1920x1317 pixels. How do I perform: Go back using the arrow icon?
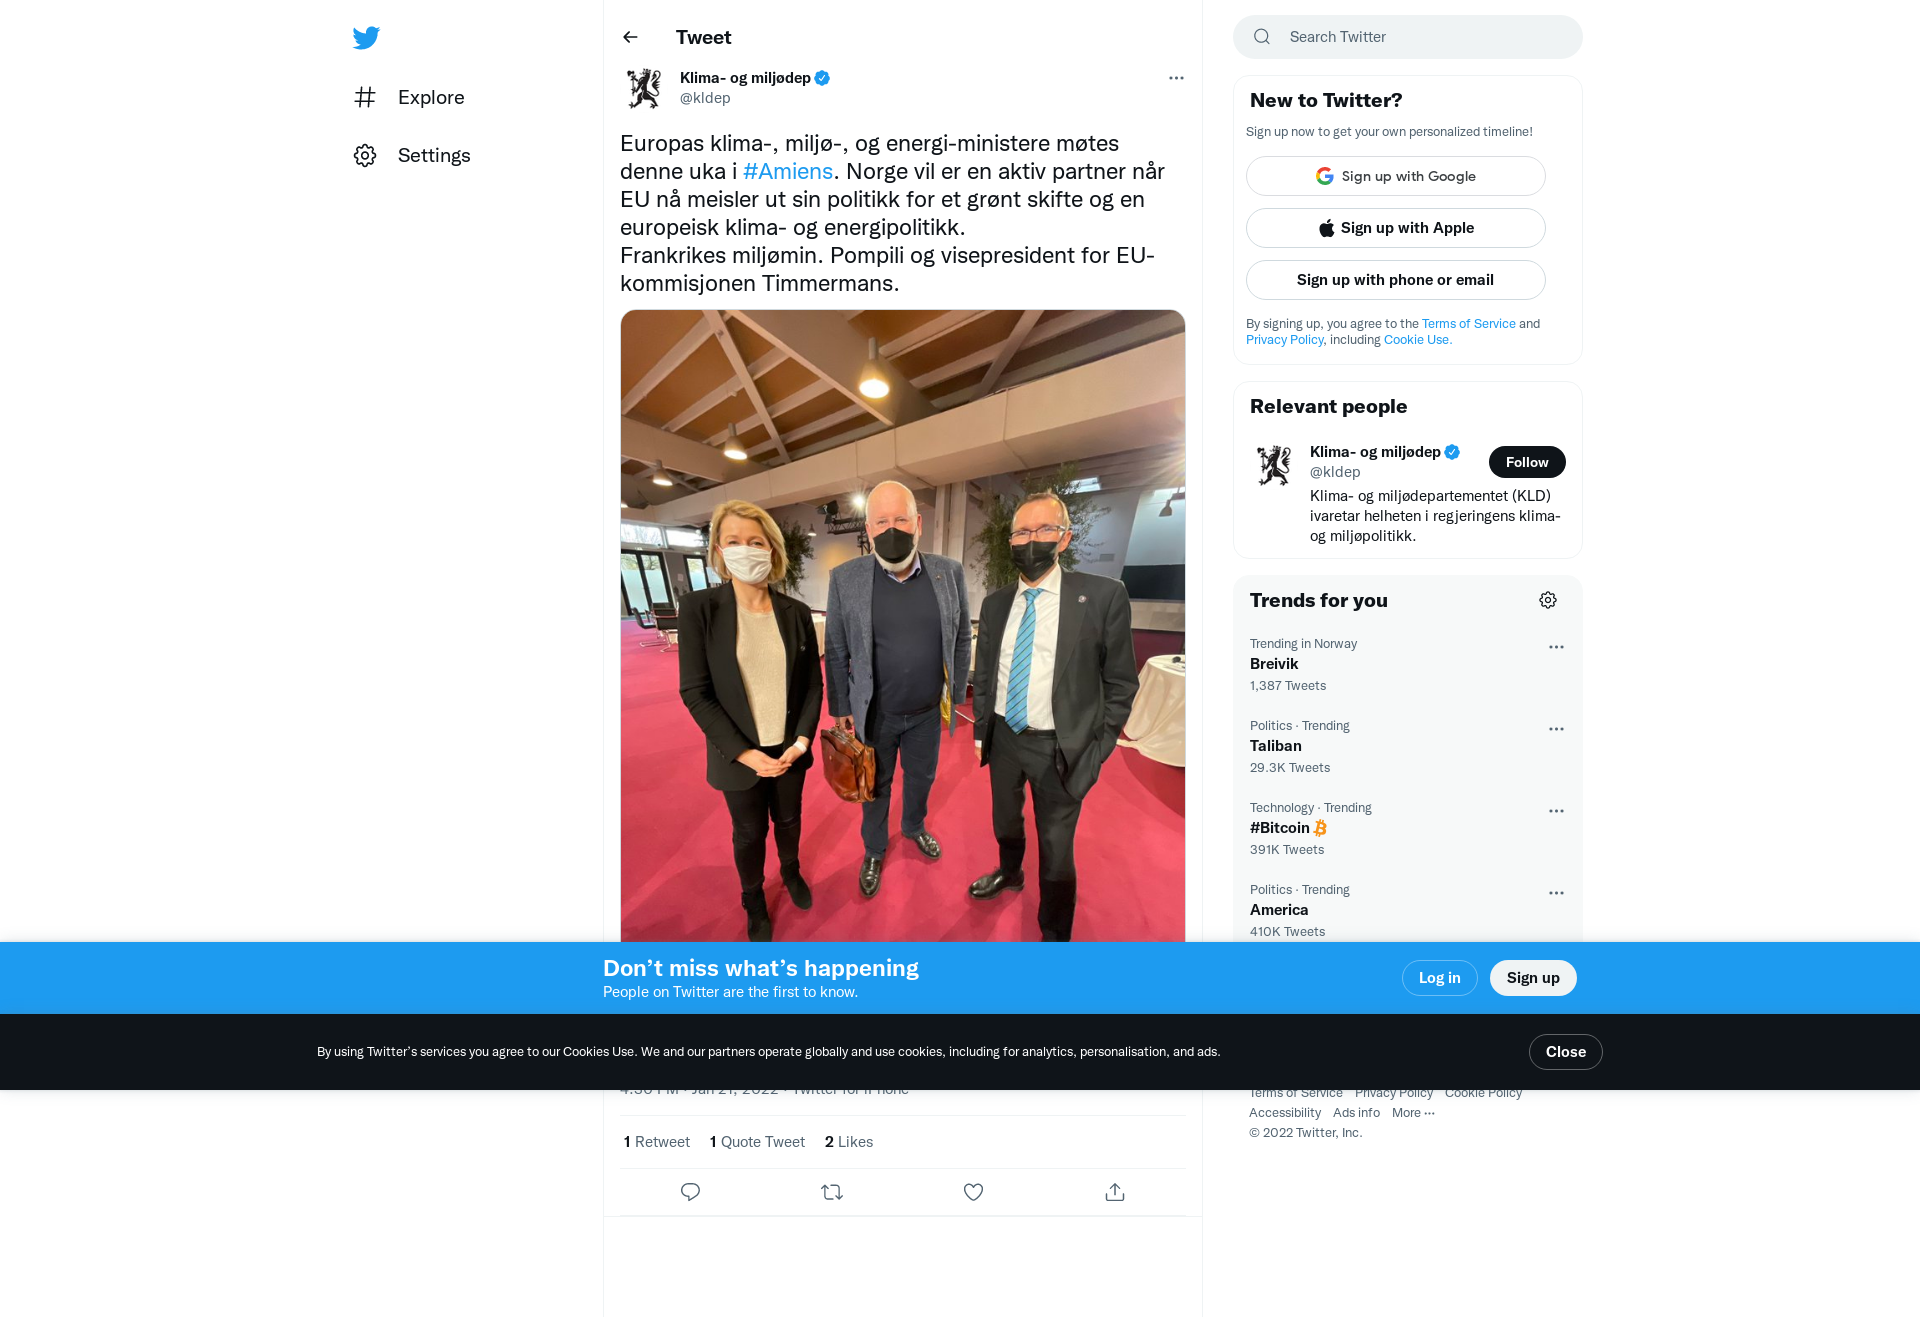click(x=630, y=37)
